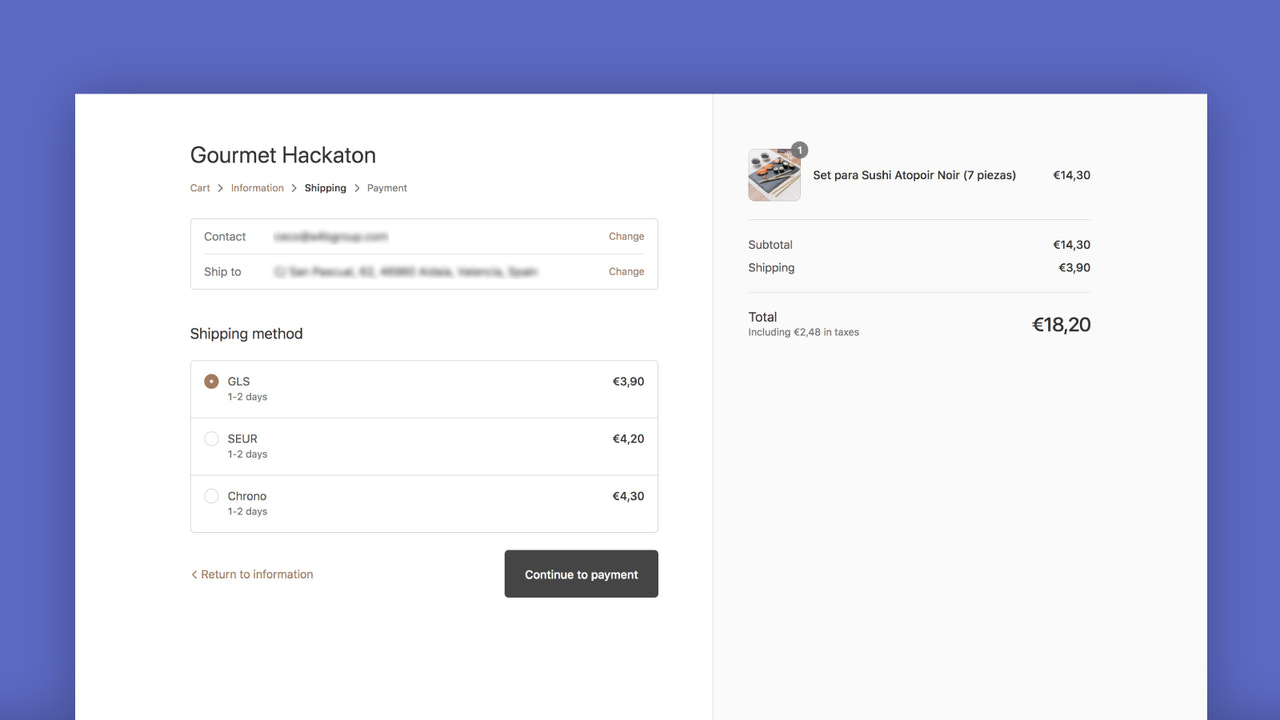
Task: Click the breadcrumb separator after Cart
Action: click(x=218, y=187)
